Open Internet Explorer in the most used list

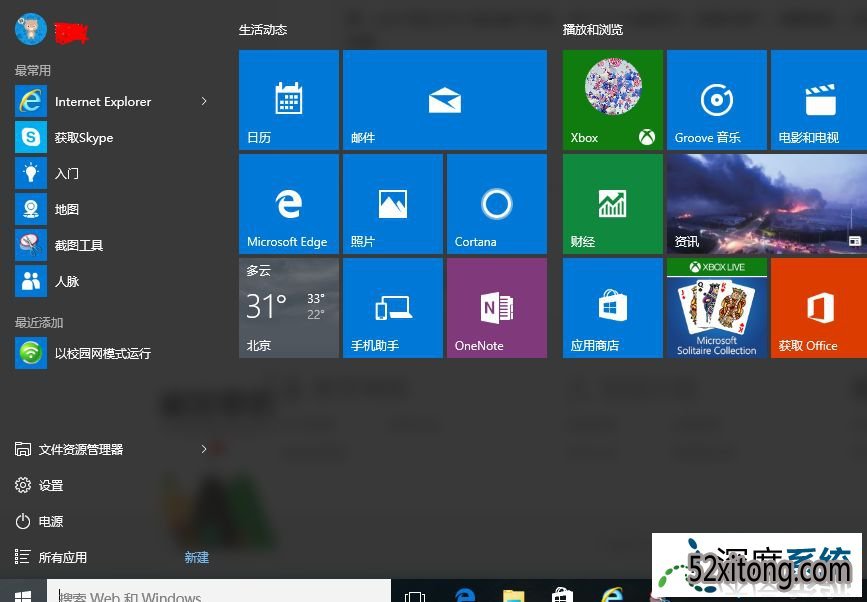[111, 101]
